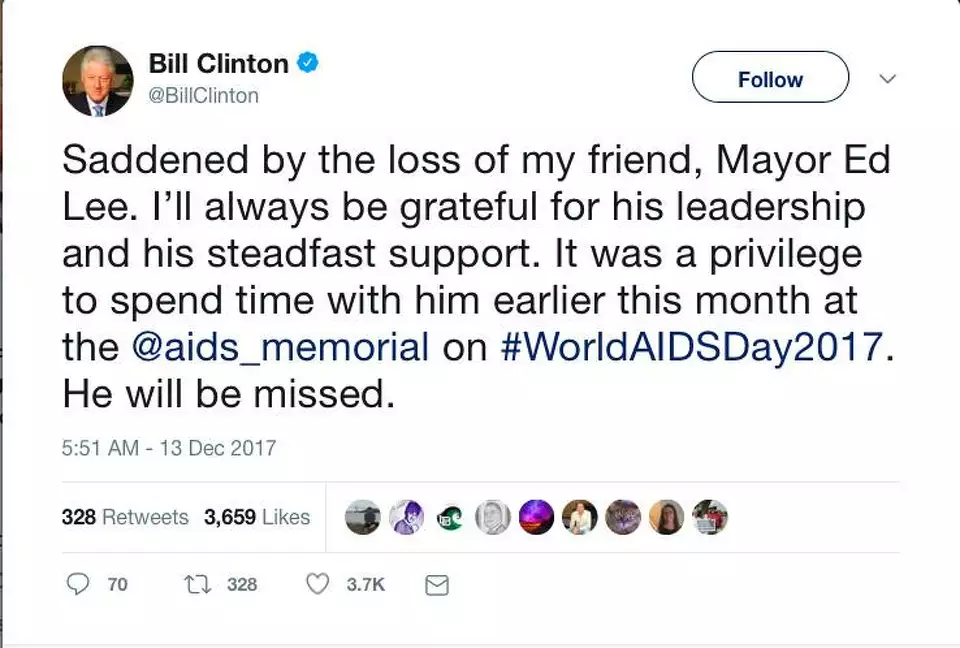Open Bill Clinton's profile picture
Screen dimensions: 960x648
pyautogui.click(x=97, y=81)
